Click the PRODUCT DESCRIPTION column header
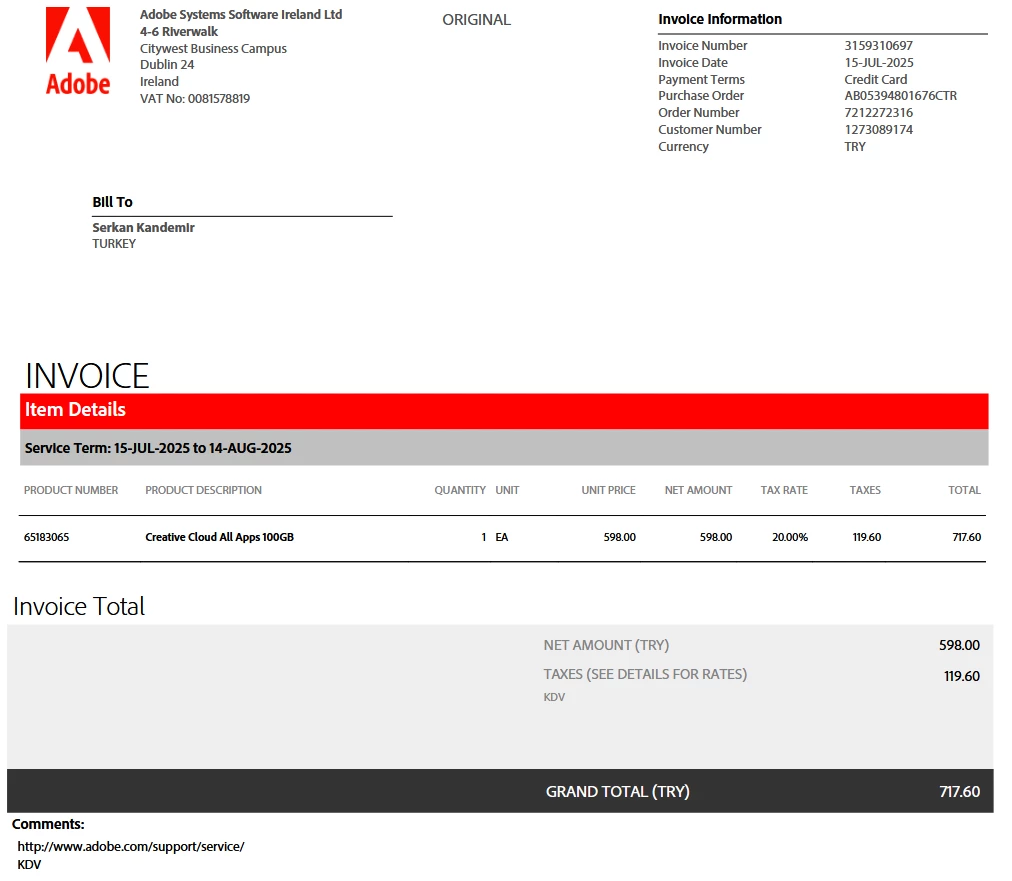This screenshot has height=881, width=1012. (x=203, y=490)
